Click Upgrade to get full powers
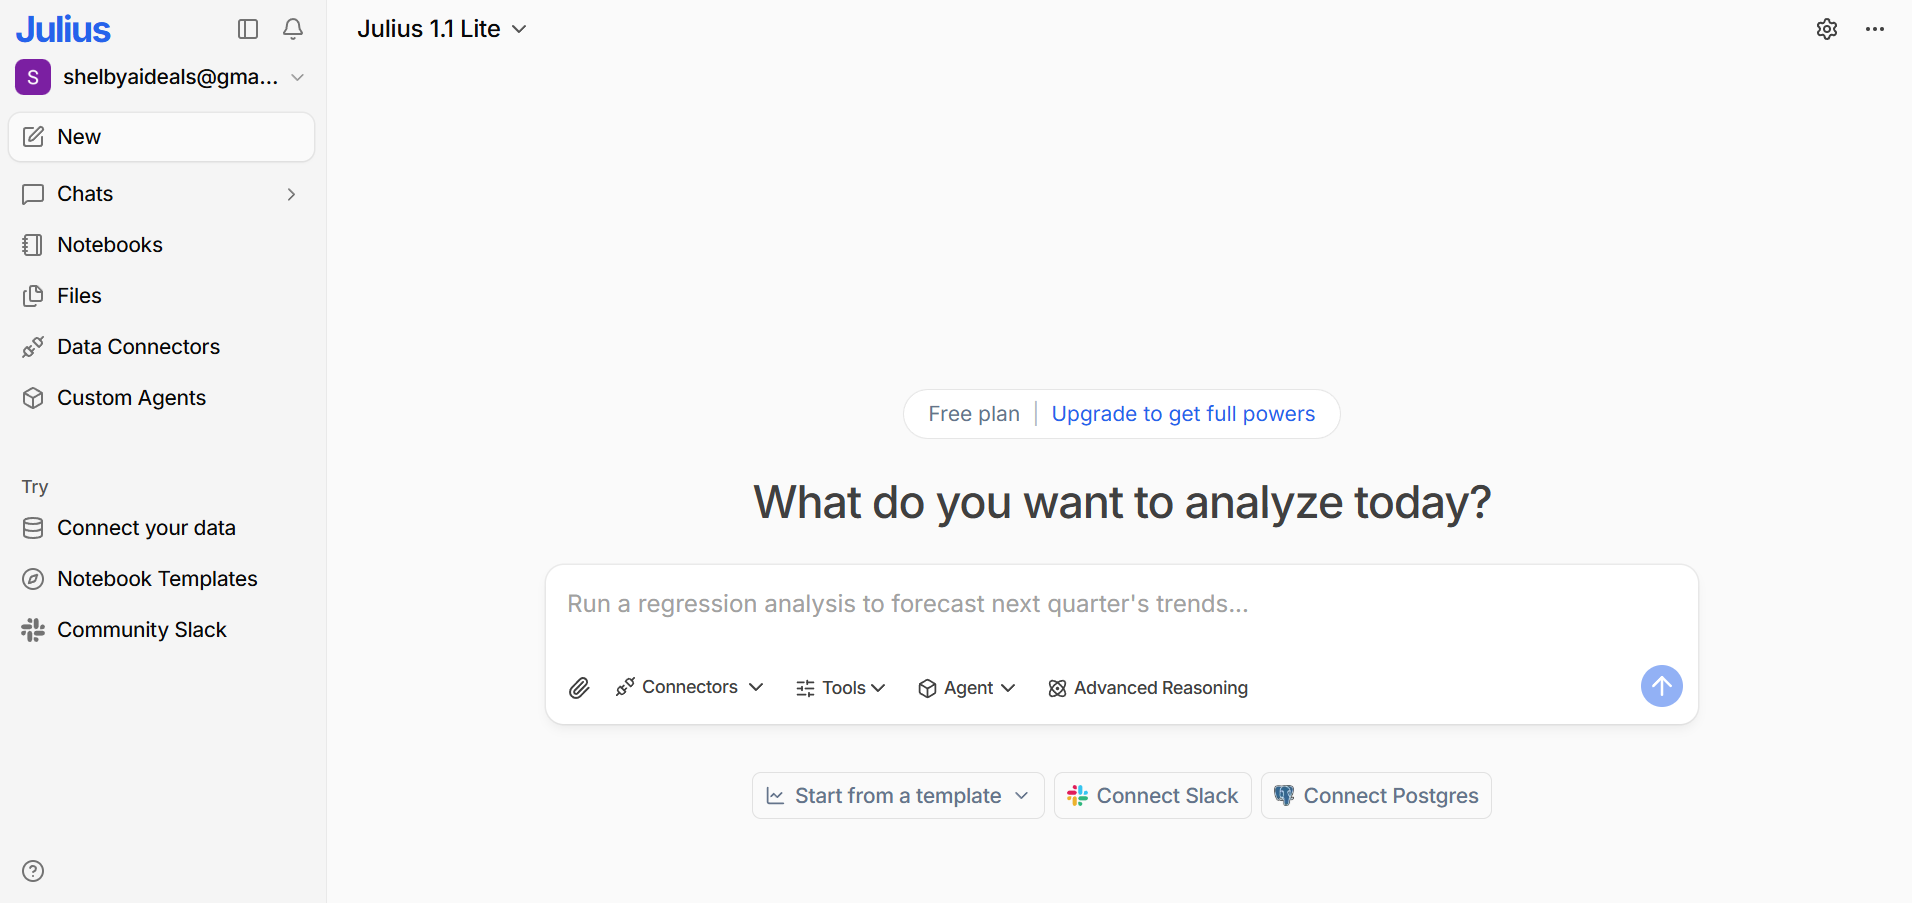Image resolution: width=1912 pixels, height=903 pixels. tap(1184, 413)
